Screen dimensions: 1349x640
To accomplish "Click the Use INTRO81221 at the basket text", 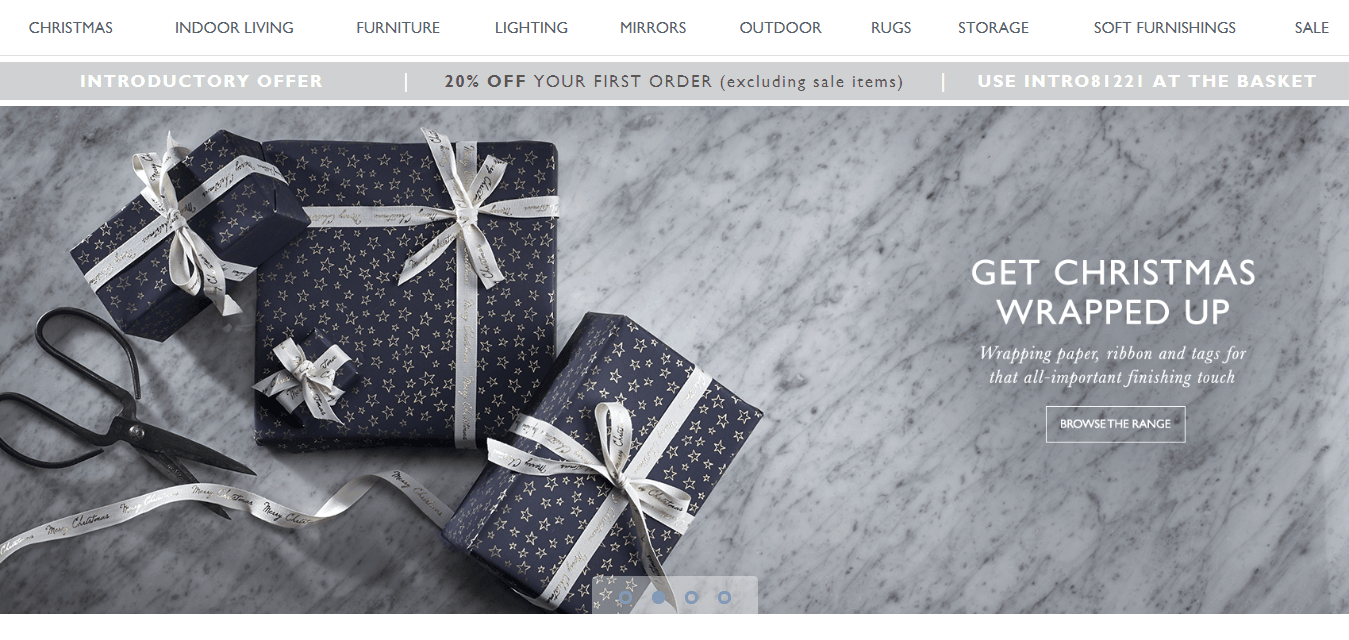I will [1147, 81].
